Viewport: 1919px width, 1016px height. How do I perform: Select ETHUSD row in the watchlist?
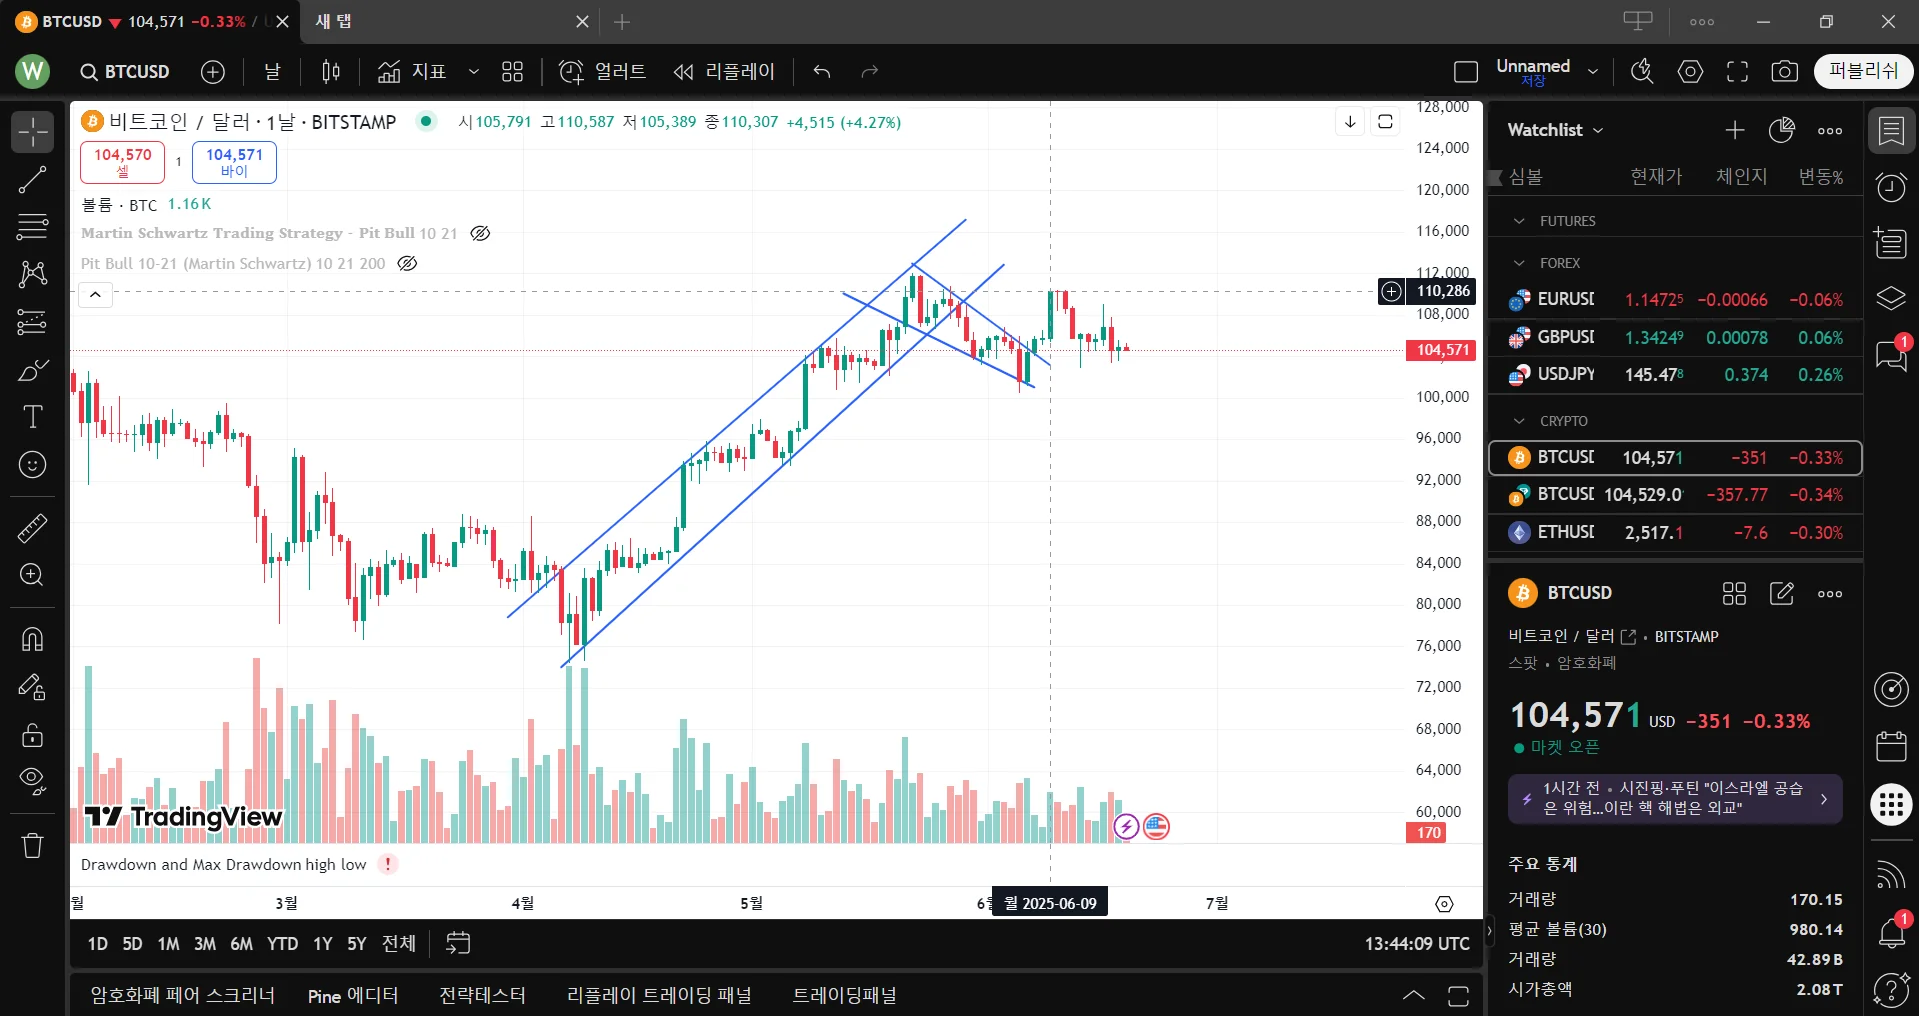1675,533
